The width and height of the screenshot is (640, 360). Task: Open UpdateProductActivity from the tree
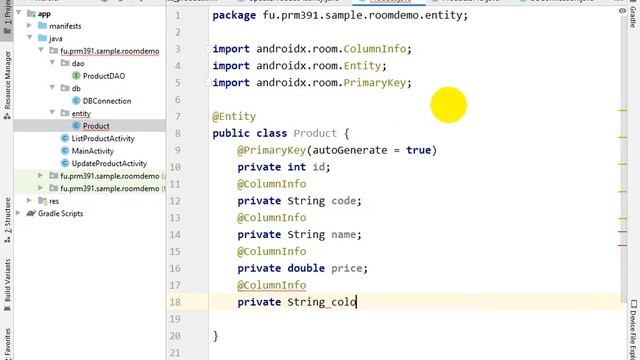click(109, 163)
